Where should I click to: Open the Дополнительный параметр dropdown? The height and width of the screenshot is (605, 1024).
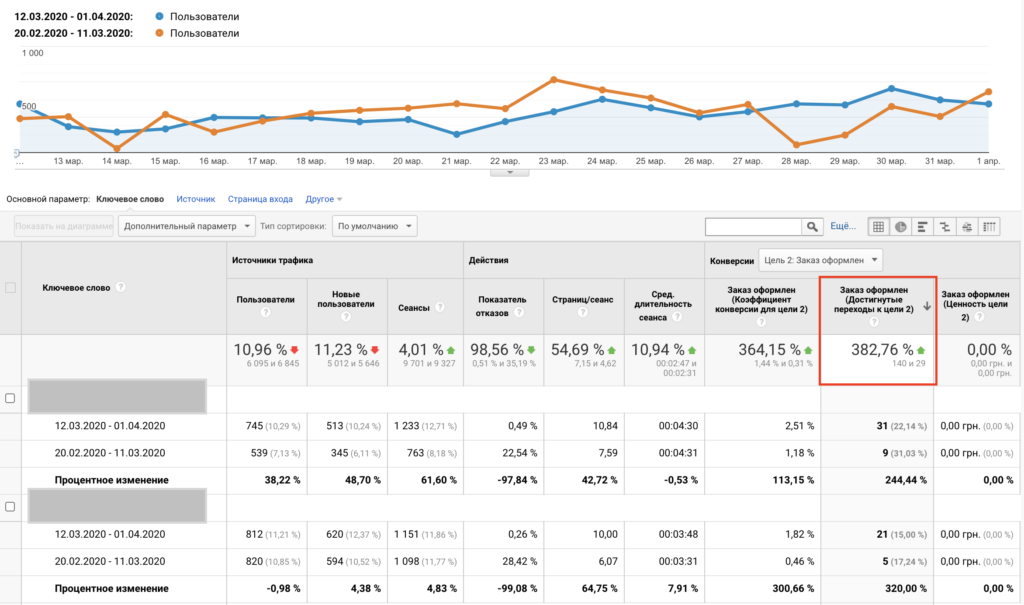pos(186,226)
